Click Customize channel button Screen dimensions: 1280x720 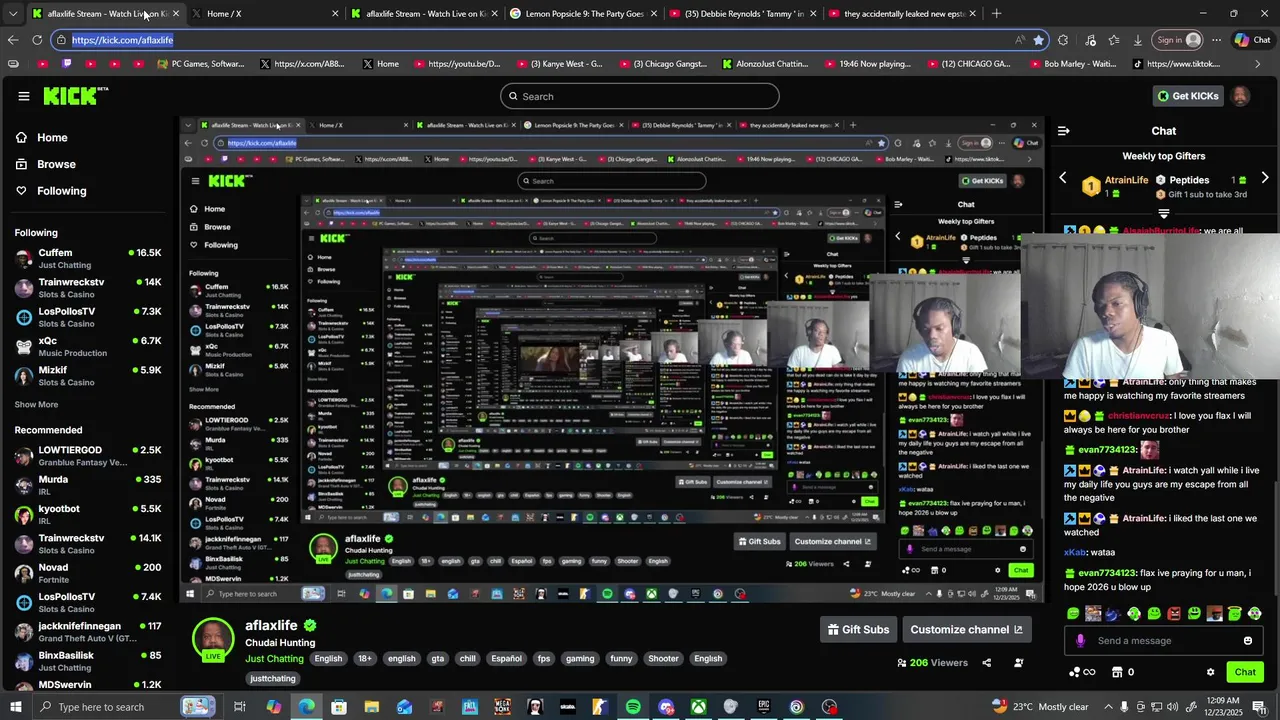click(x=966, y=630)
